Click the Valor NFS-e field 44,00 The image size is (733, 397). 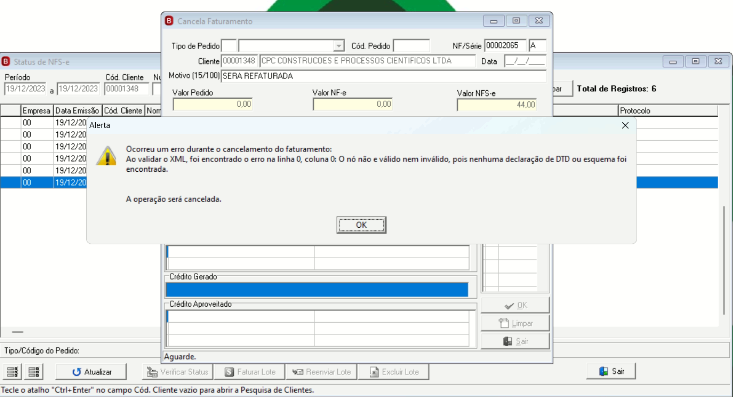pyautogui.click(x=496, y=105)
